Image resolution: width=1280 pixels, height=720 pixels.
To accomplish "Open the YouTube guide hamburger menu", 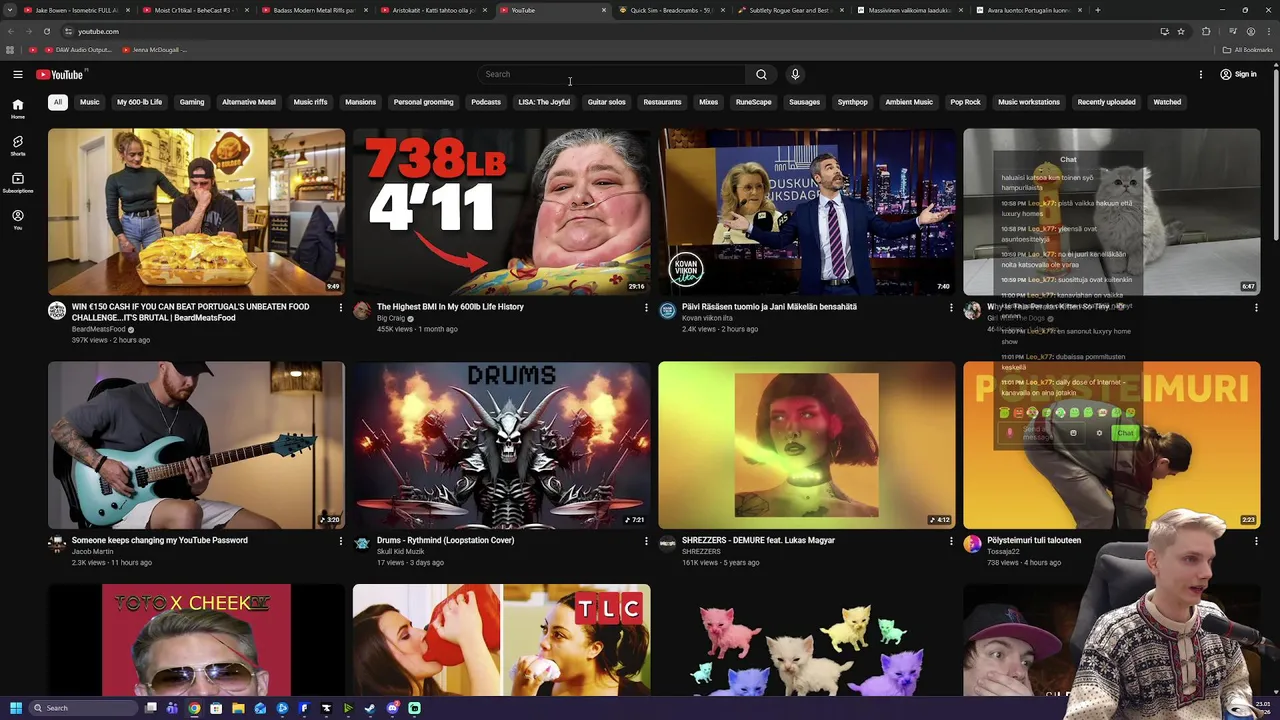I will (x=18, y=74).
